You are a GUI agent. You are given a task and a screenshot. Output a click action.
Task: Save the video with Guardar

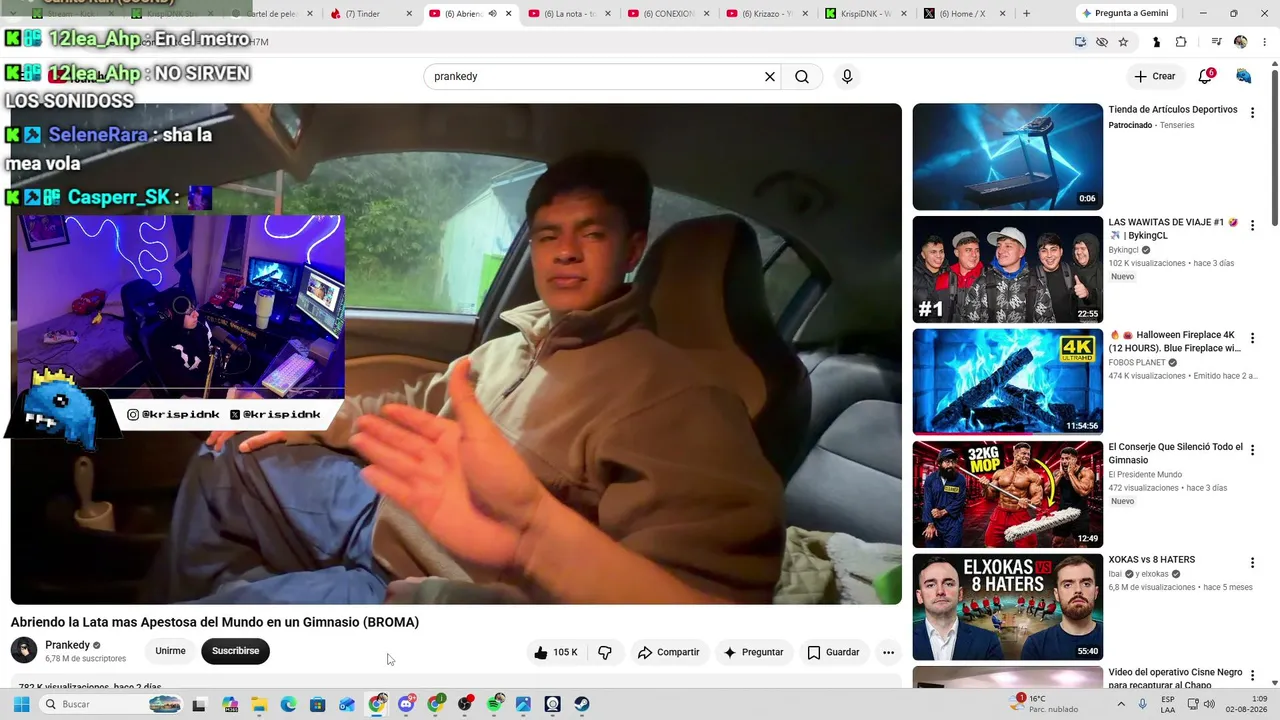834,652
